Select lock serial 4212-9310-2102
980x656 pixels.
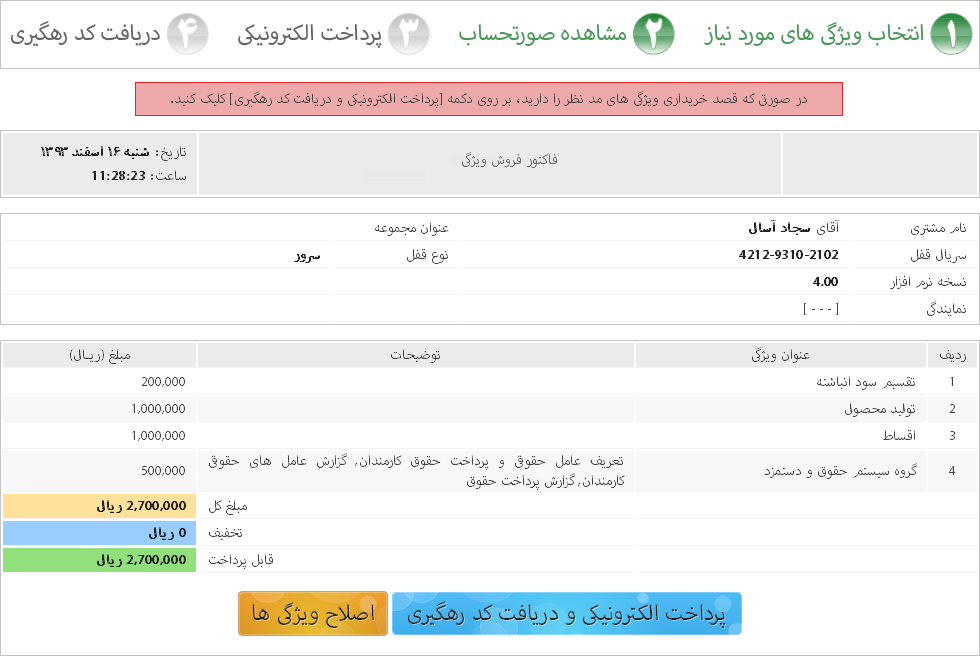tap(788, 255)
